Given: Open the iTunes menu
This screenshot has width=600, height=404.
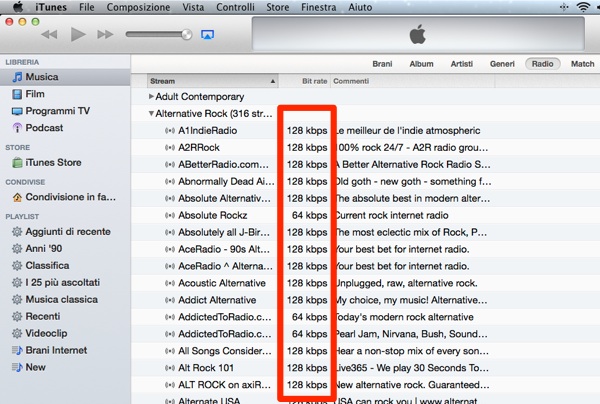Looking at the screenshot, I should [x=51, y=7].
